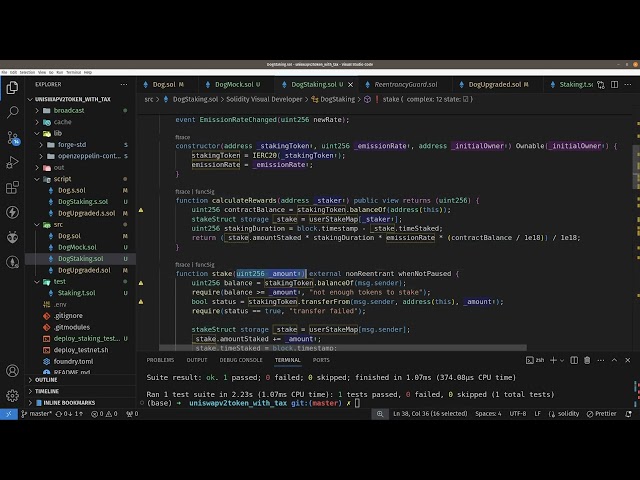The height and width of the screenshot is (480, 640).
Task: Click the zoom magnifier in status bar
Action: (380, 414)
